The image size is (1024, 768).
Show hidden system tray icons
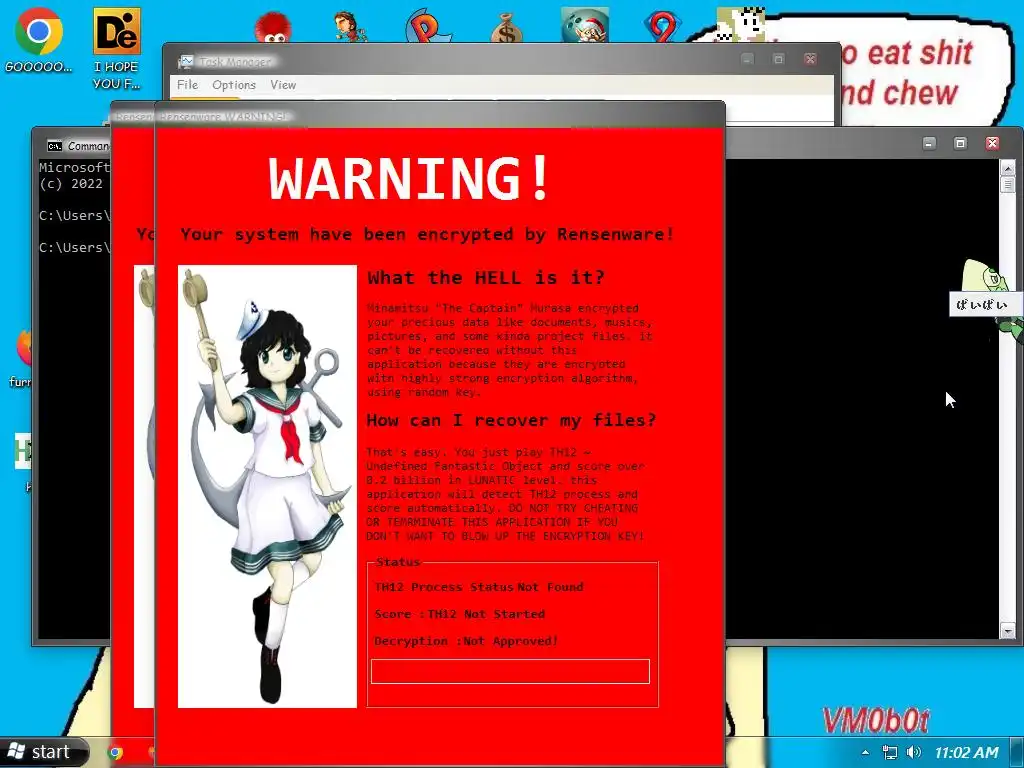coord(865,752)
